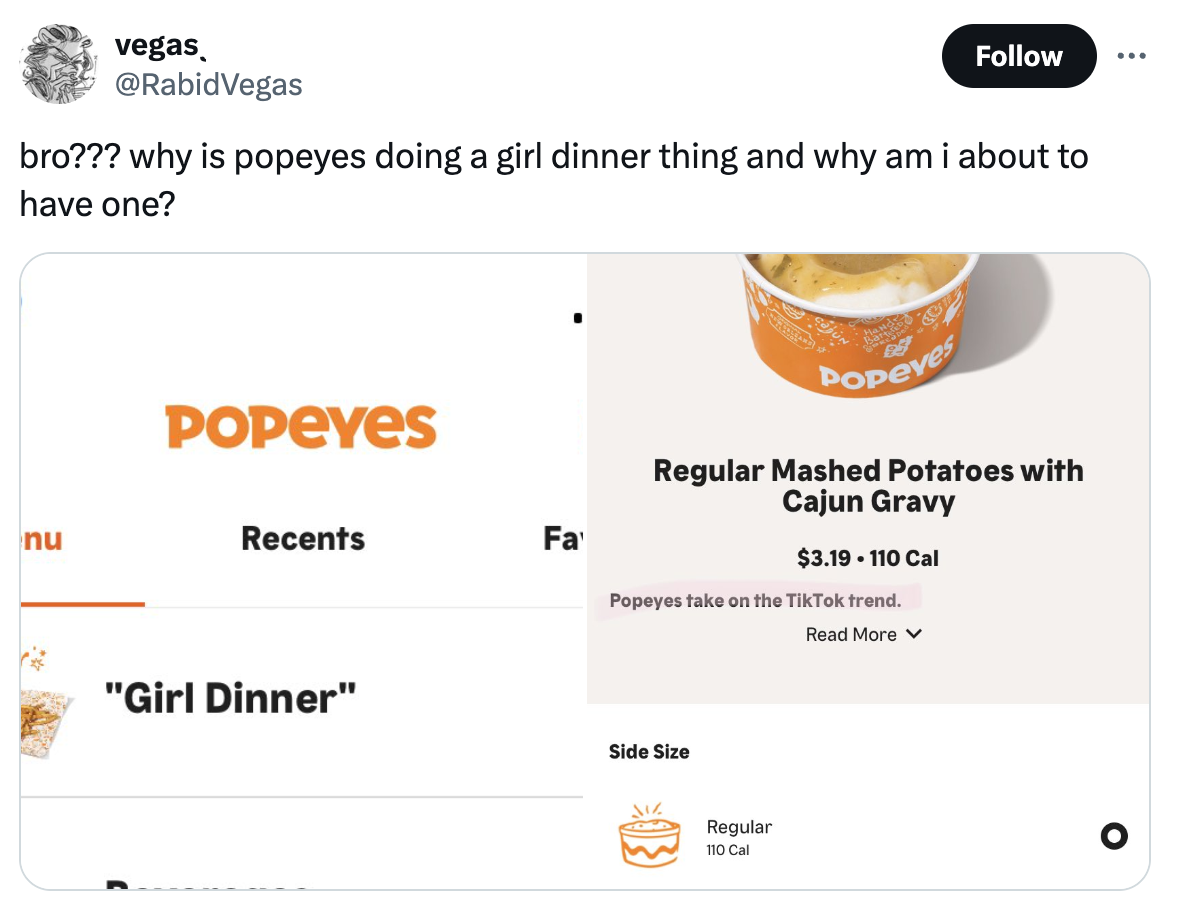Open the "Girl Dinner" menu category

click(x=231, y=698)
